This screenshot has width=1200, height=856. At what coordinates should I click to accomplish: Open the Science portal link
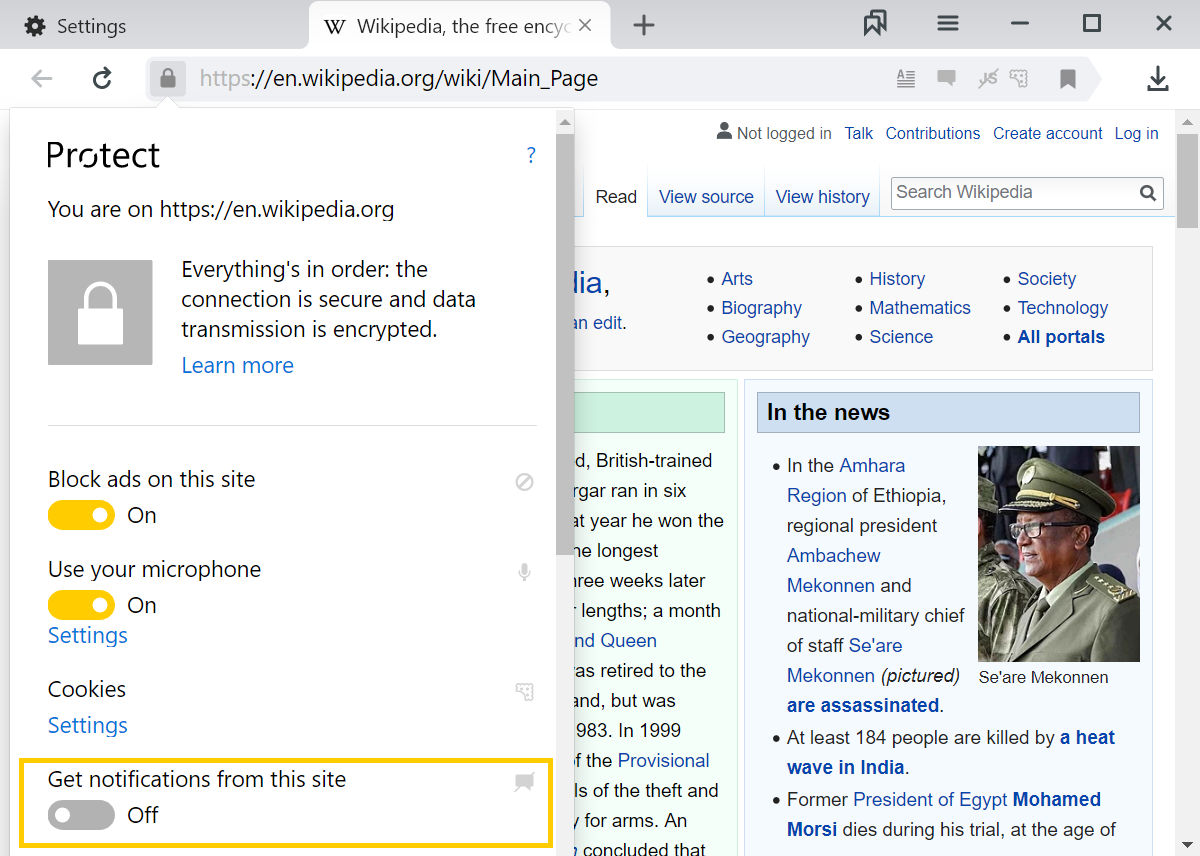click(x=901, y=337)
